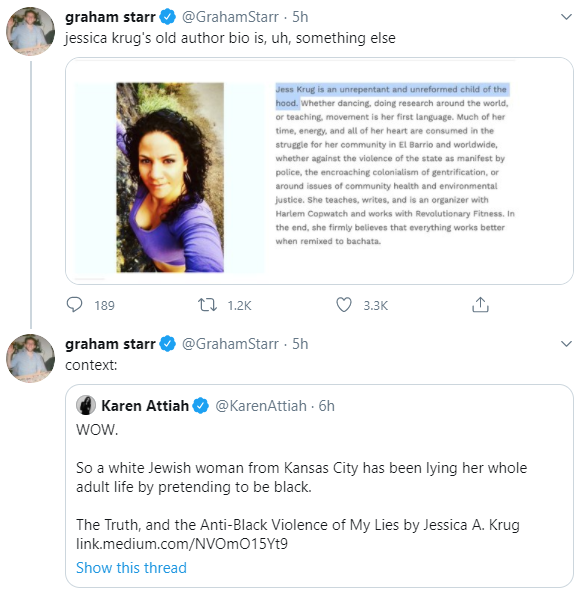Click the reply icon with 189 replies
This screenshot has height=591, width=578.
[74, 305]
